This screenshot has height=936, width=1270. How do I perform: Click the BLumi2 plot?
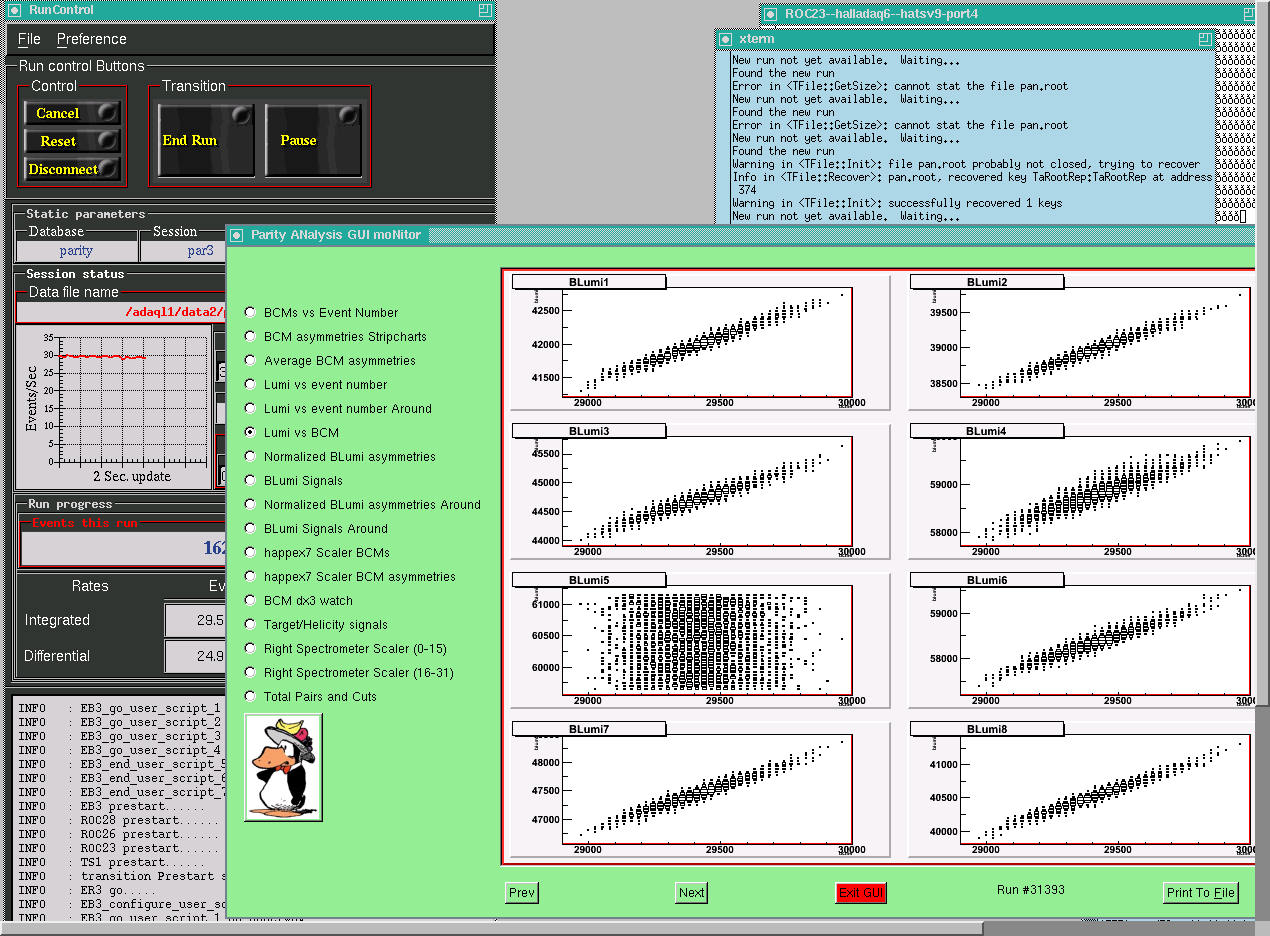point(1081,341)
